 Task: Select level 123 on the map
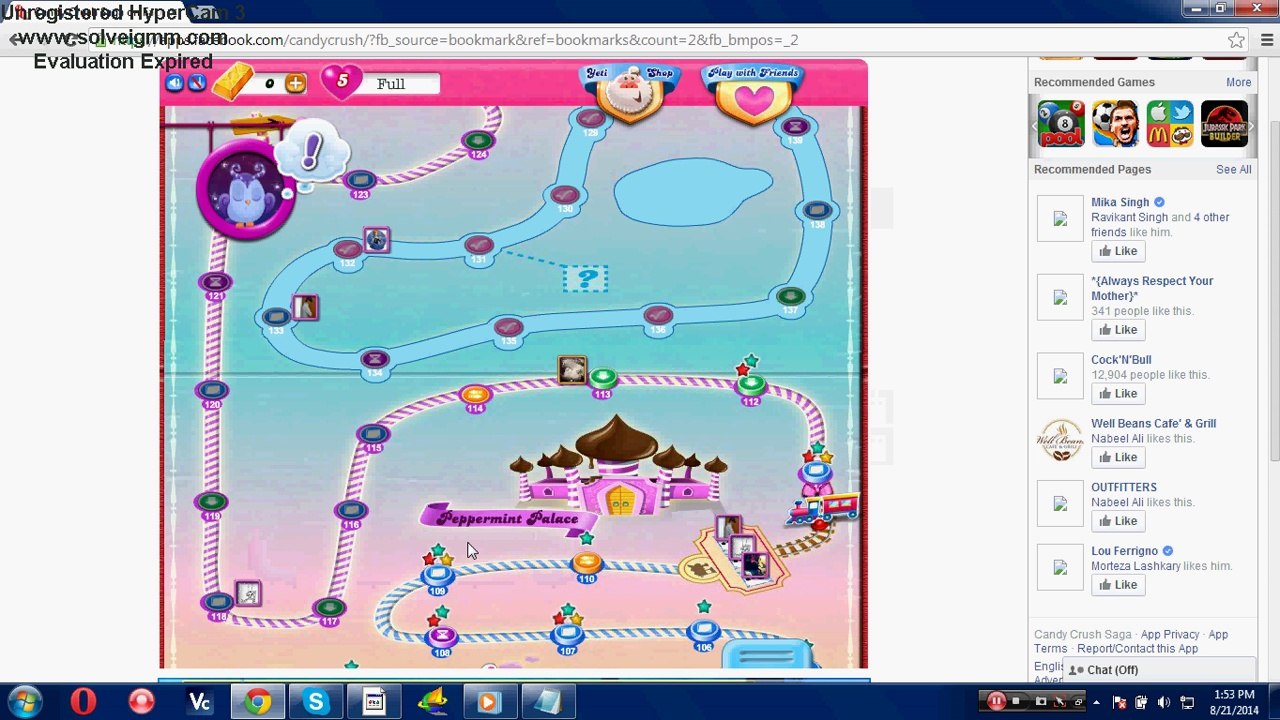(360, 181)
